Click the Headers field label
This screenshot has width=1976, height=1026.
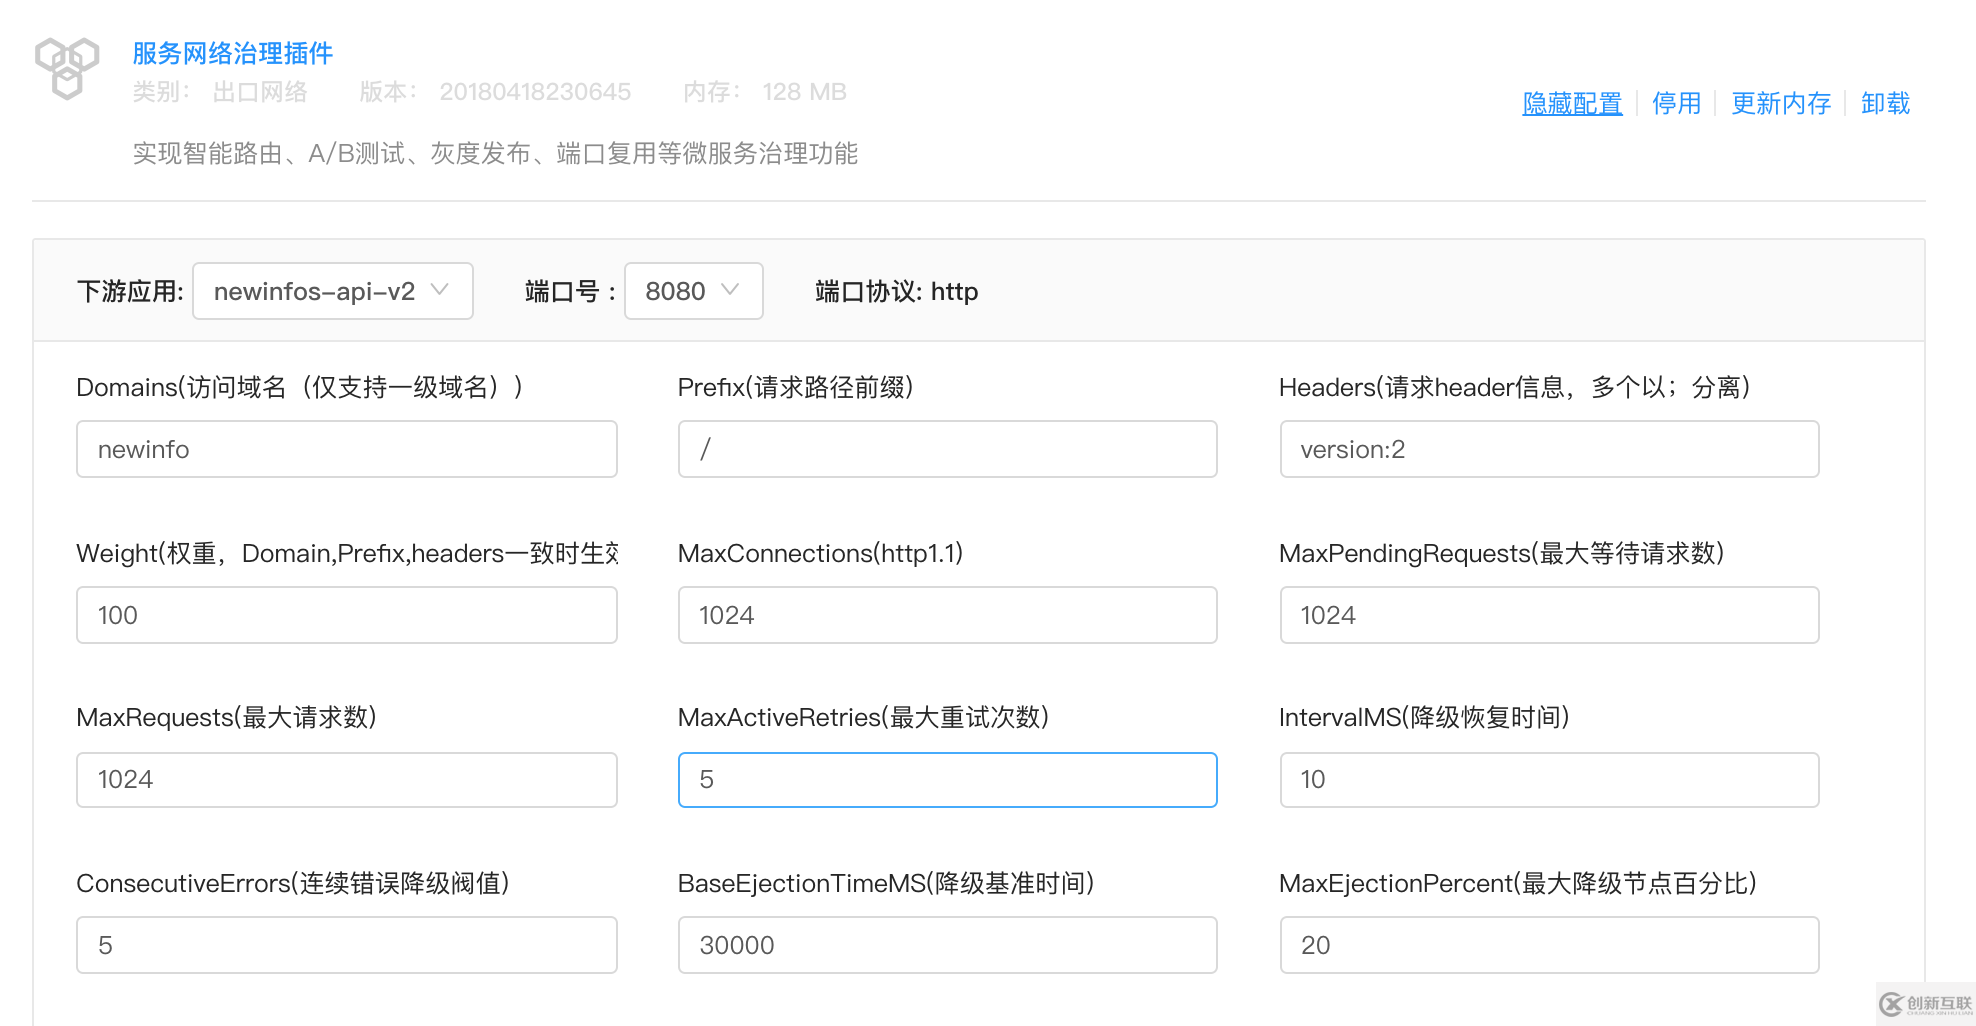[1515, 387]
